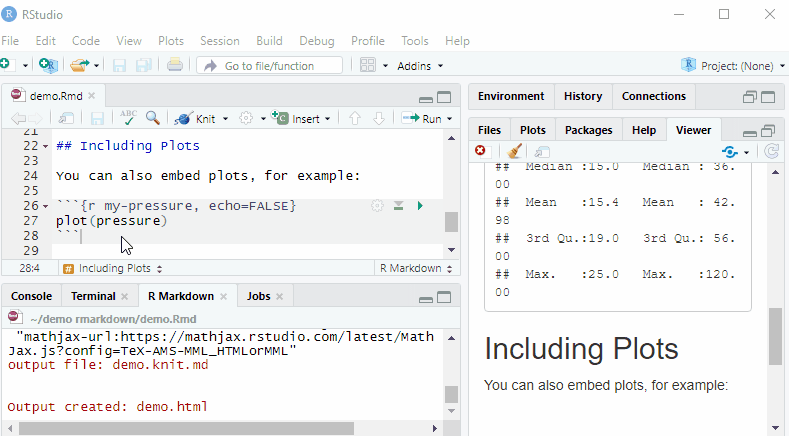Click the main toolbar Save icon
The image size is (789, 436).
pyautogui.click(x=119, y=65)
